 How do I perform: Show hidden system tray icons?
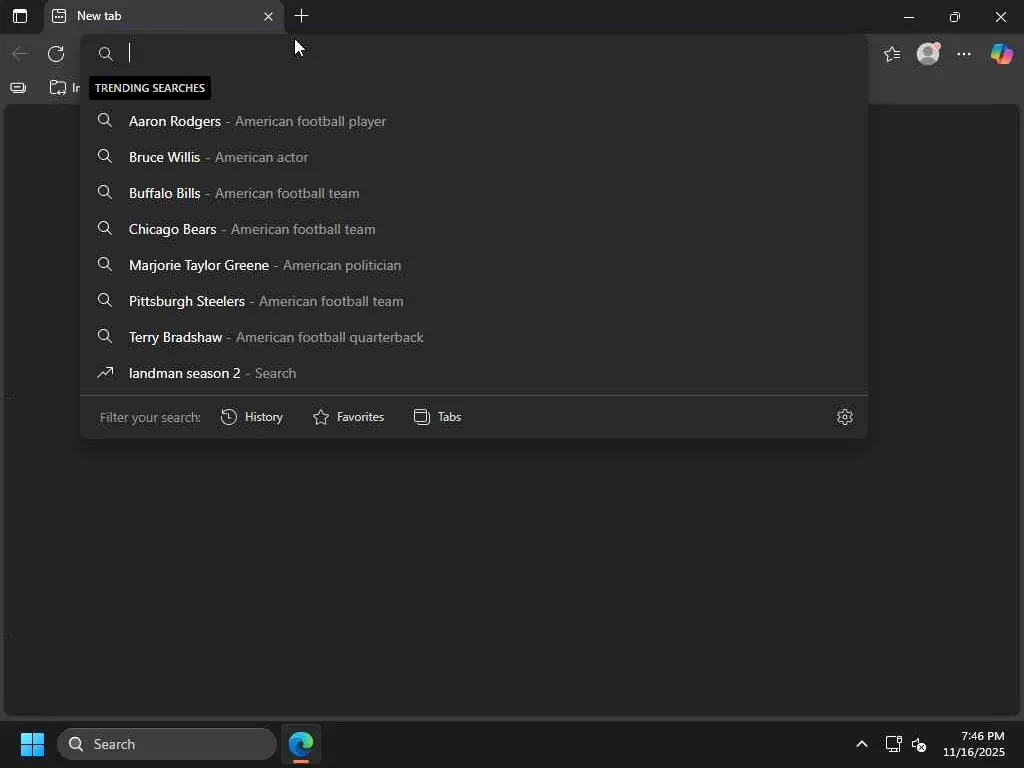tap(862, 744)
